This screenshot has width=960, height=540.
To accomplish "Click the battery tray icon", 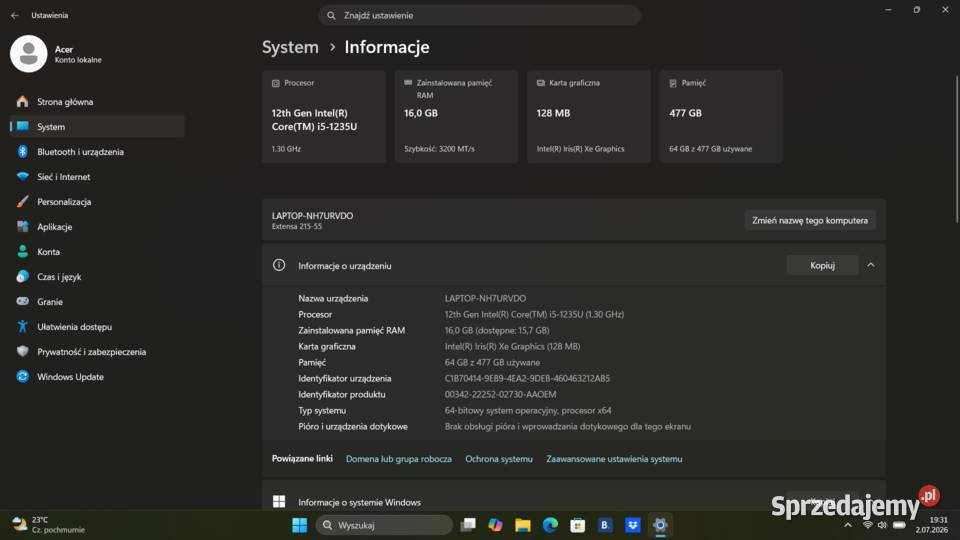I will 899,525.
